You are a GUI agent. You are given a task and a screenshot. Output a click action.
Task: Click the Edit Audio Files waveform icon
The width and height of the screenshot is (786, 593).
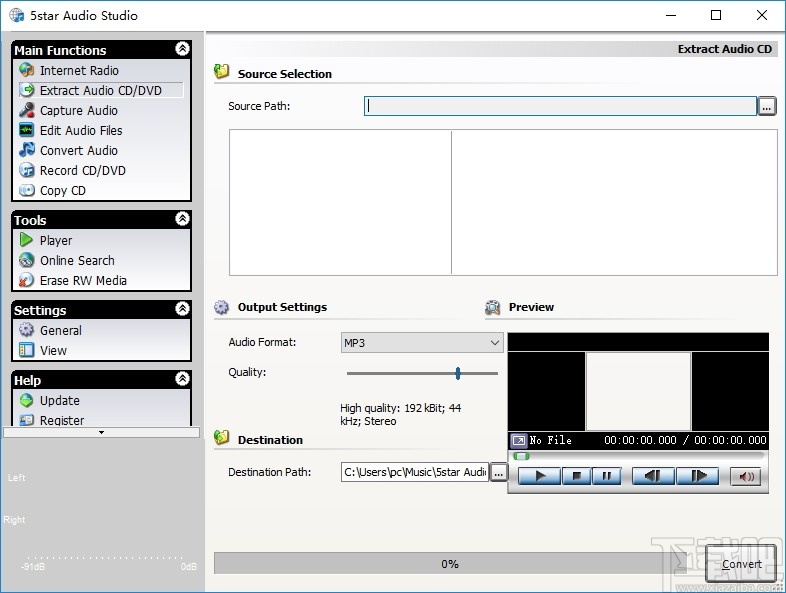pos(27,130)
